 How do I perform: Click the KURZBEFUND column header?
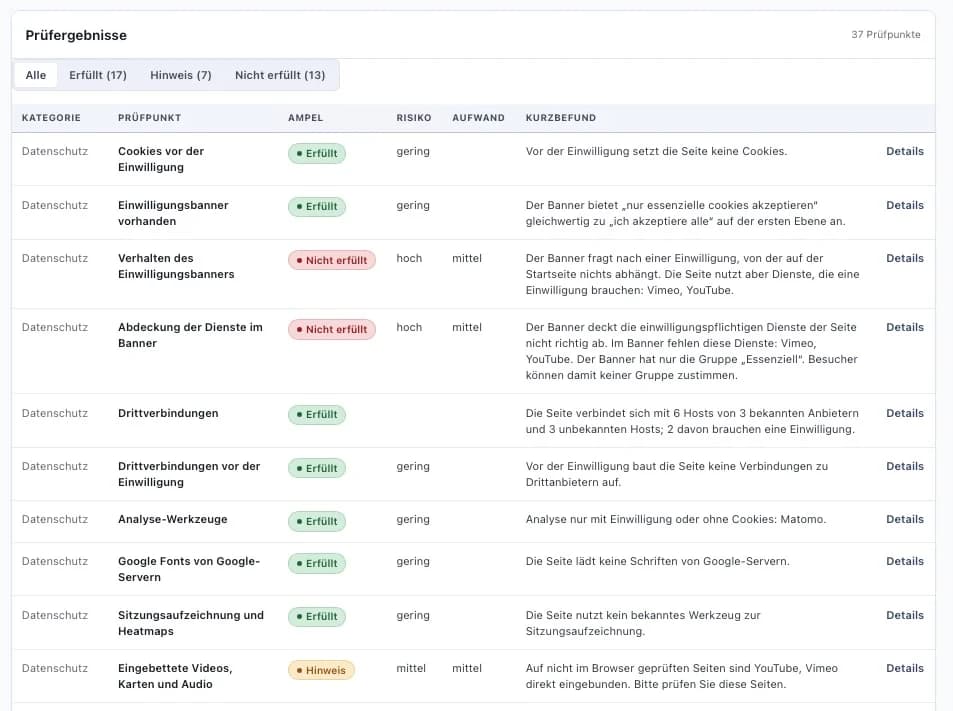click(561, 118)
